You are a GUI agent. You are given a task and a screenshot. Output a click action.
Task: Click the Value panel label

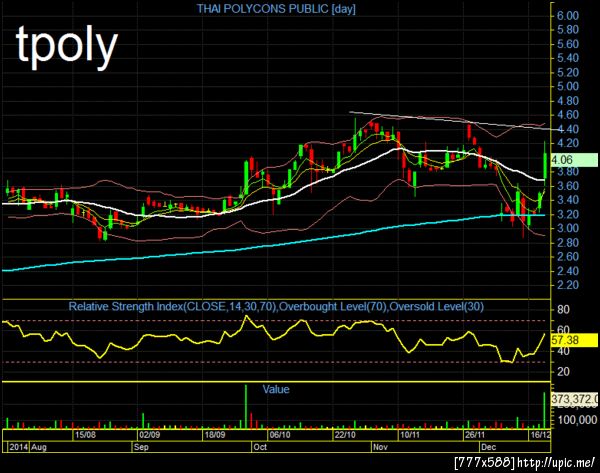[x=276, y=390]
